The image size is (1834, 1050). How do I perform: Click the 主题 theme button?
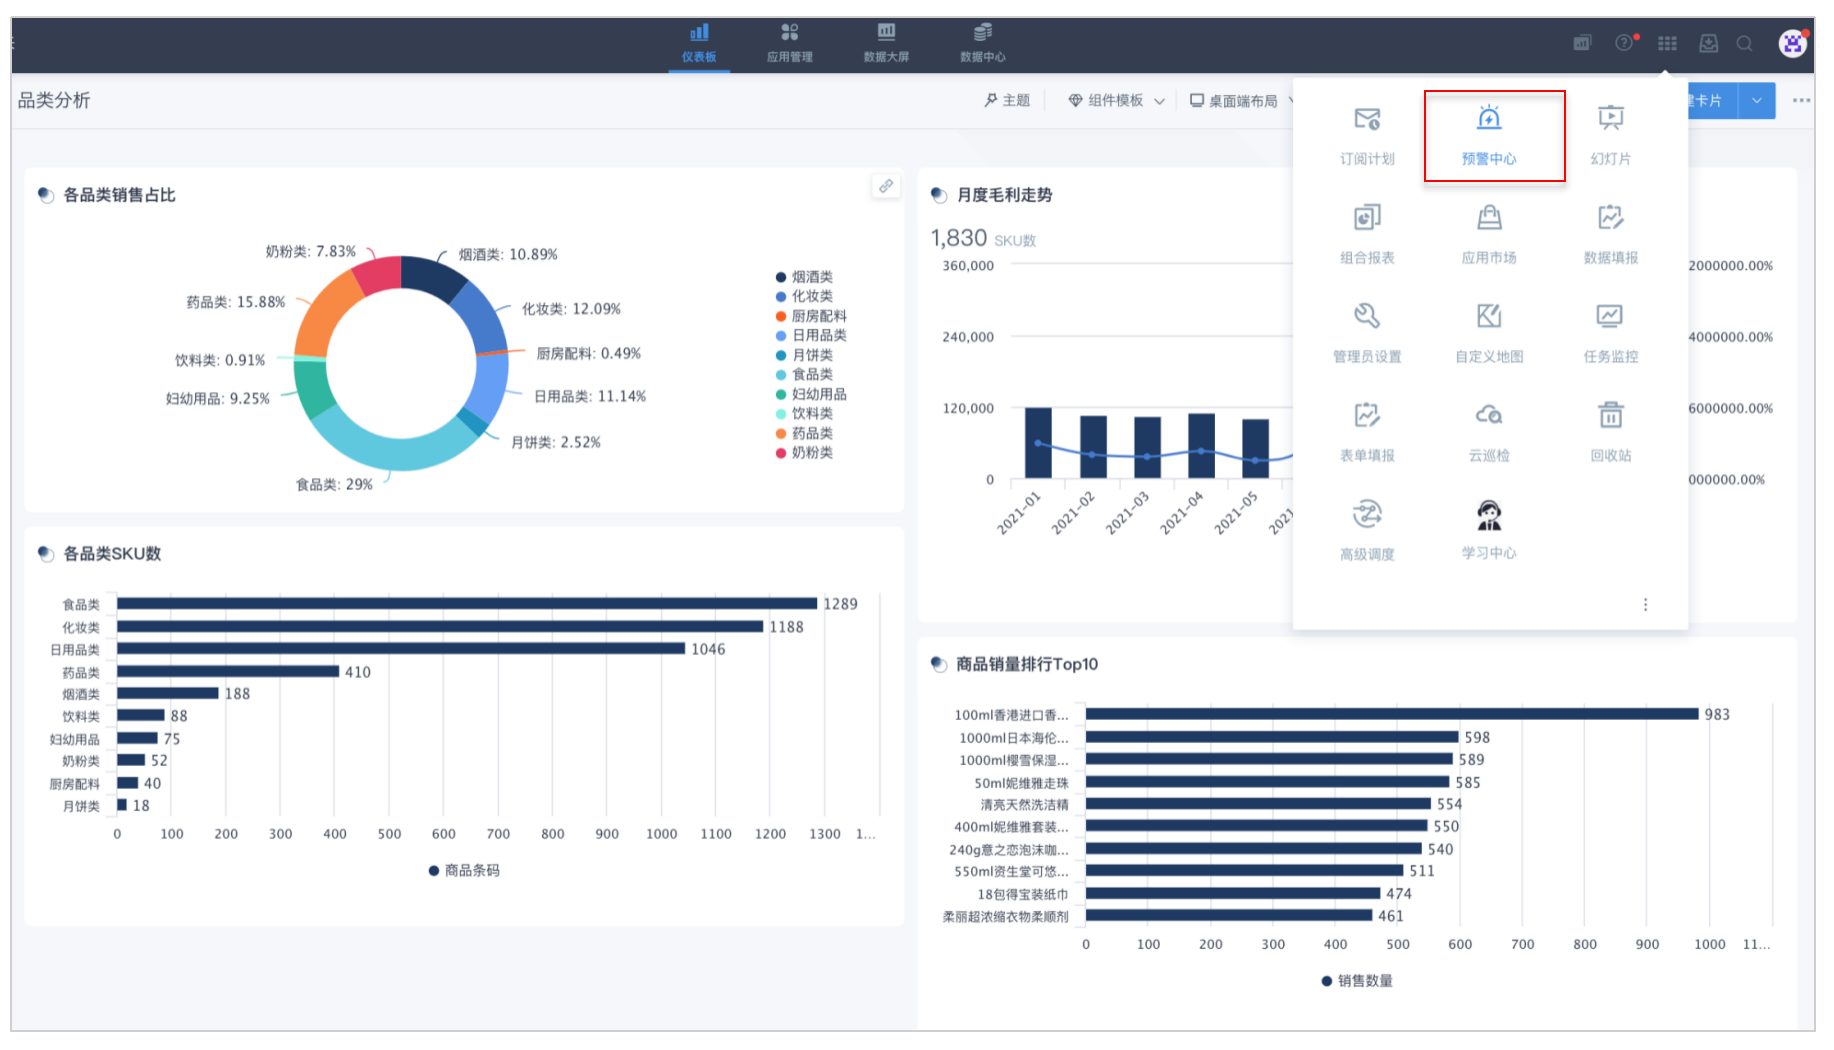click(x=1007, y=101)
